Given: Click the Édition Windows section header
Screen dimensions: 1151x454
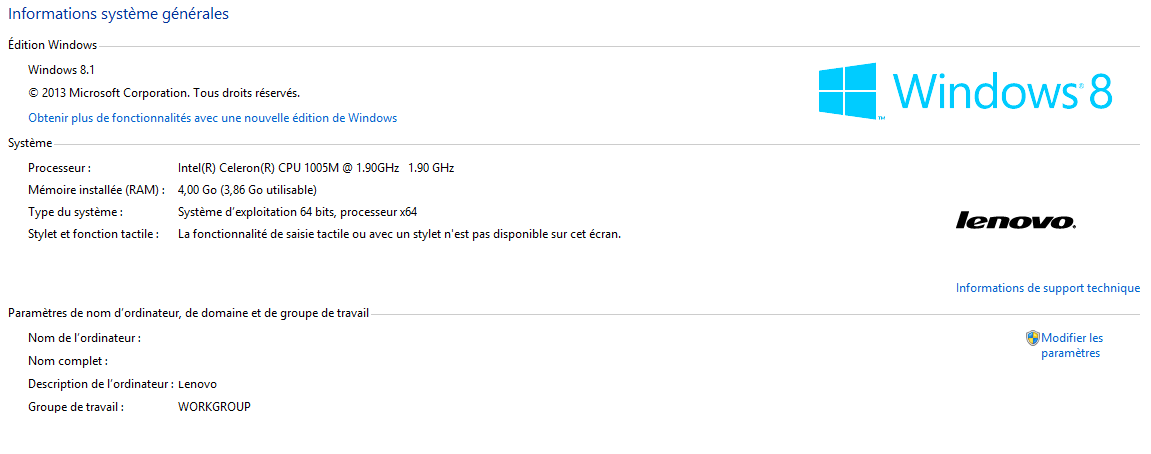Looking at the screenshot, I should click(x=52, y=45).
